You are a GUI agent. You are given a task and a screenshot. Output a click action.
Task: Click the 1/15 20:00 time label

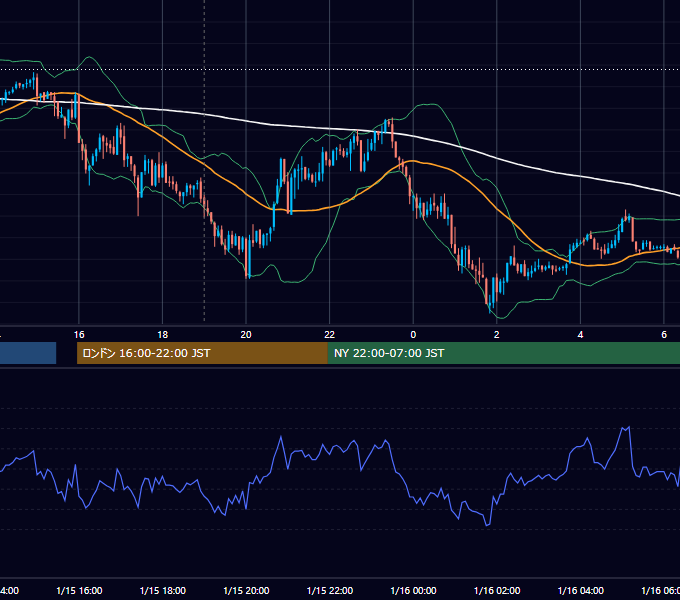pyautogui.click(x=246, y=591)
